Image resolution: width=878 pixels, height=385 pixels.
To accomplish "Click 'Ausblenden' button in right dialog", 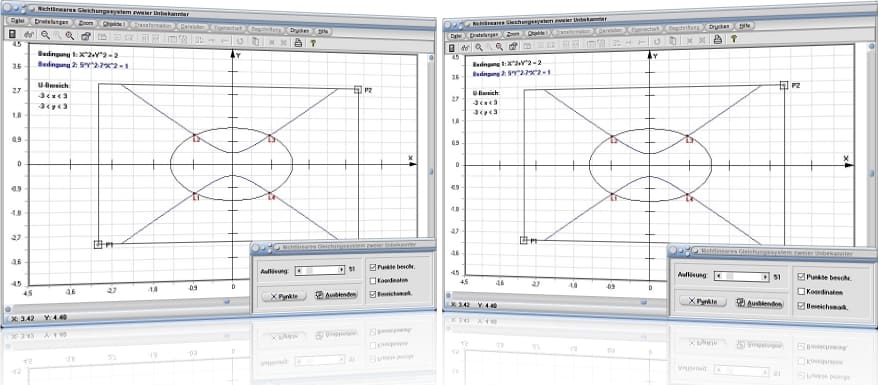I will (x=759, y=303).
